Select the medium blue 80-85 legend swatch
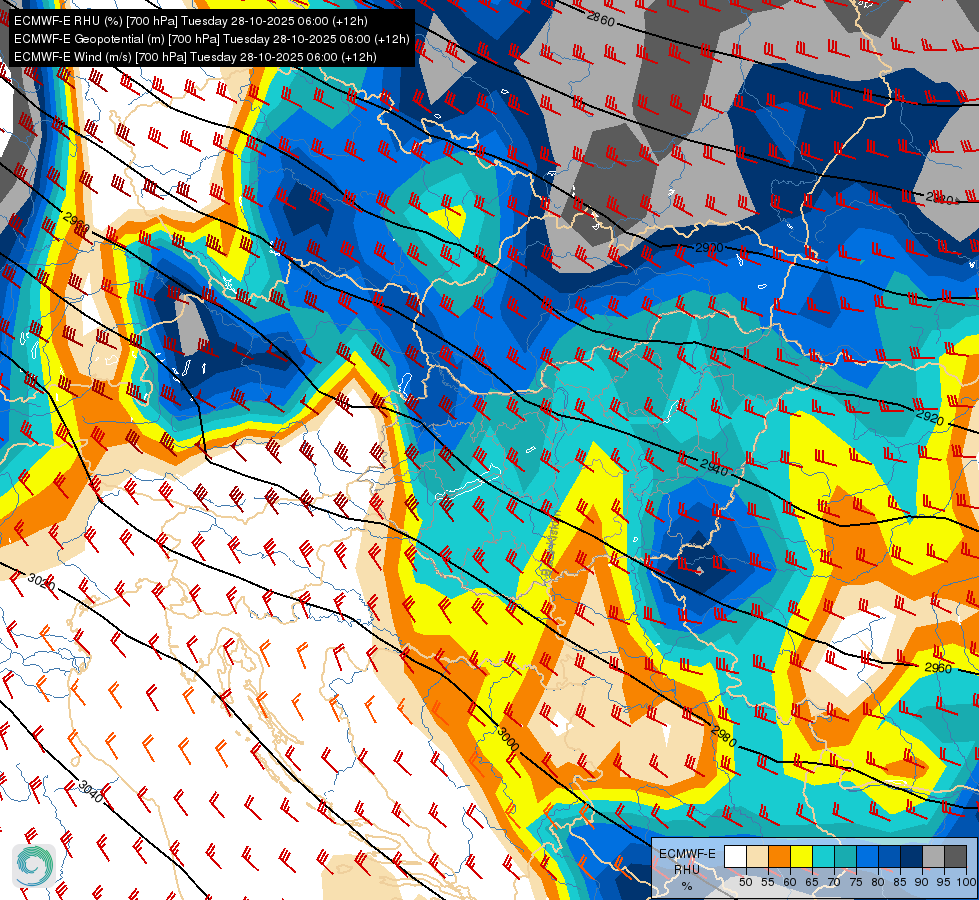Image resolution: width=979 pixels, height=900 pixels. [x=890, y=856]
